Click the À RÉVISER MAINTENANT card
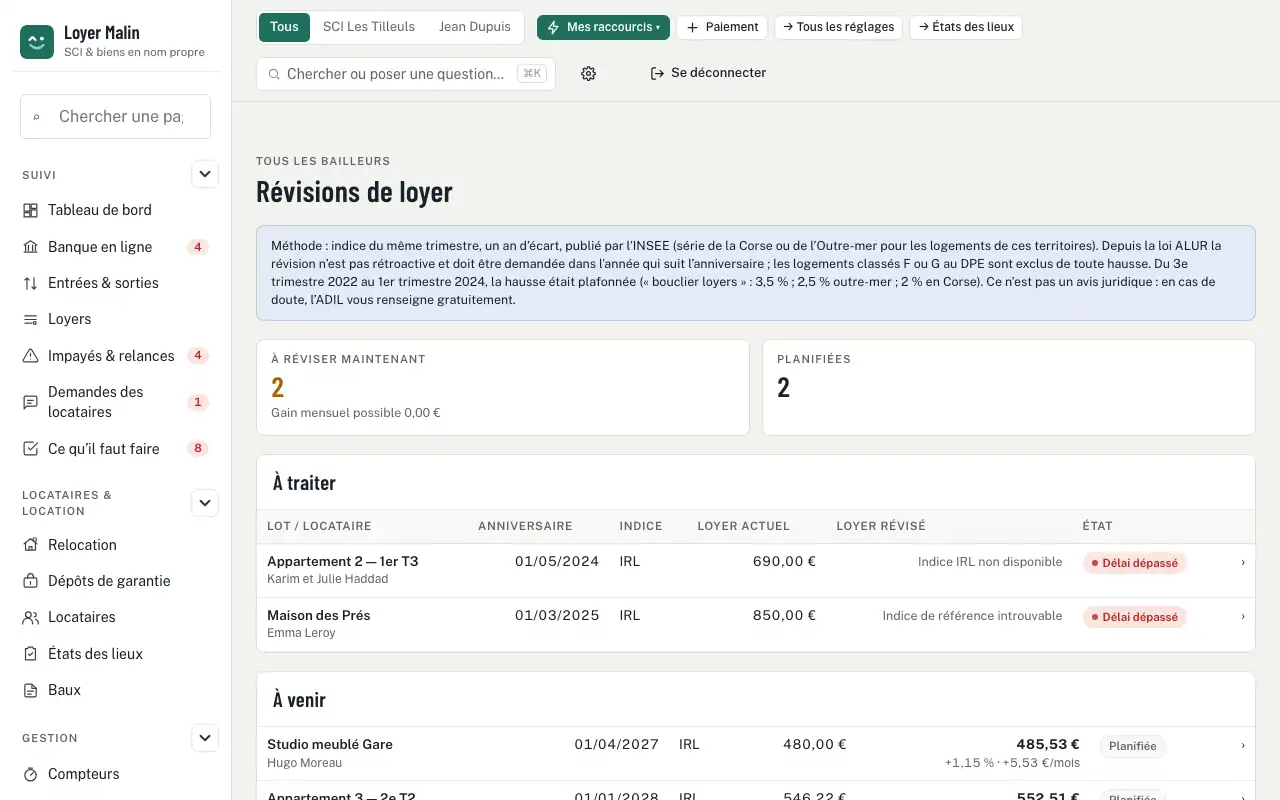1280x800 pixels. (x=503, y=387)
